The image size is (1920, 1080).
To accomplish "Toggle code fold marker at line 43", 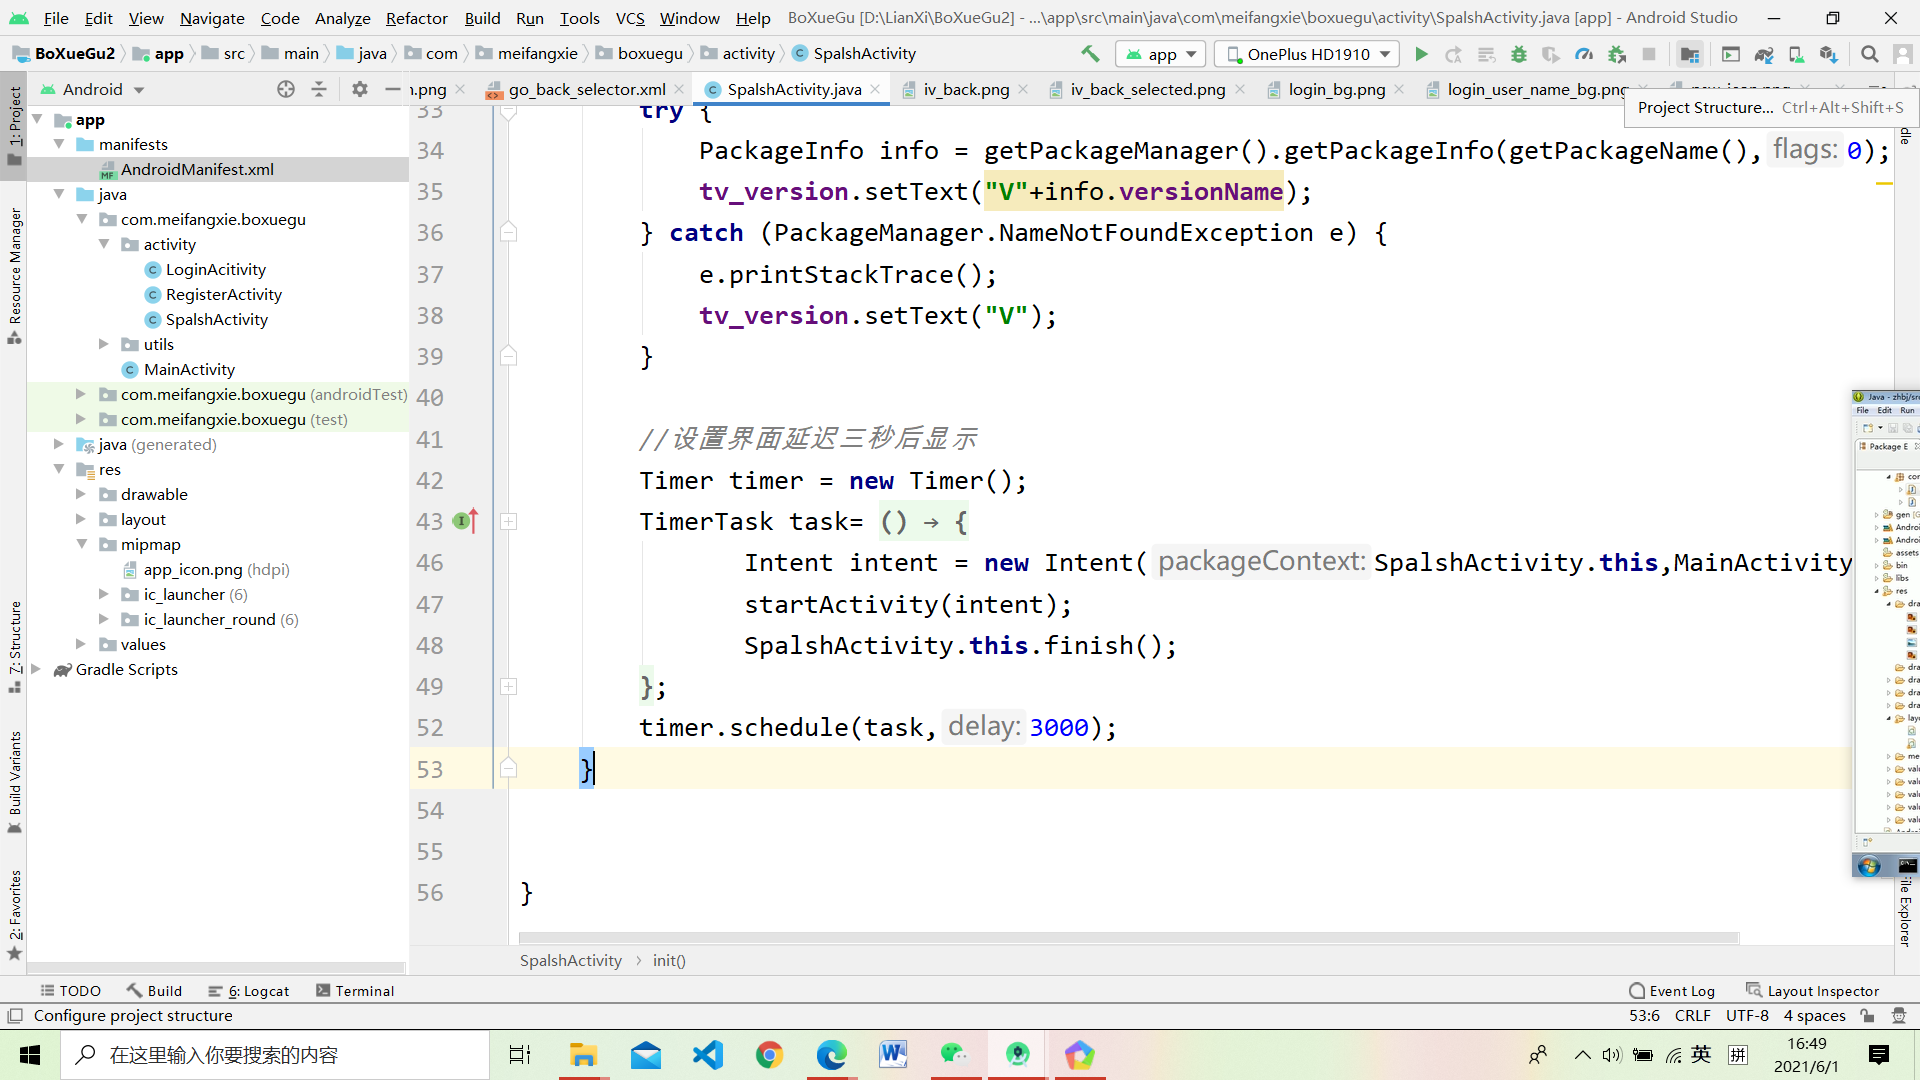I will [x=508, y=521].
